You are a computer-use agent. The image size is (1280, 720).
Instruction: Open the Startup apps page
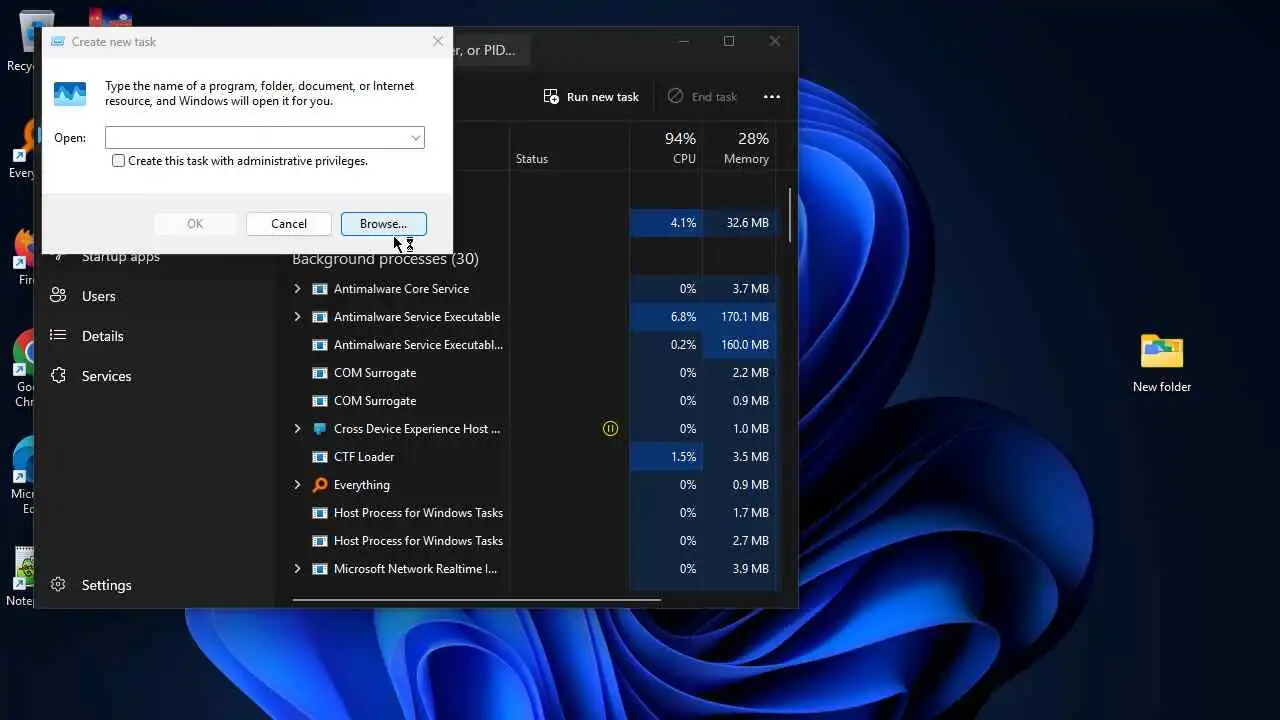[121, 257]
